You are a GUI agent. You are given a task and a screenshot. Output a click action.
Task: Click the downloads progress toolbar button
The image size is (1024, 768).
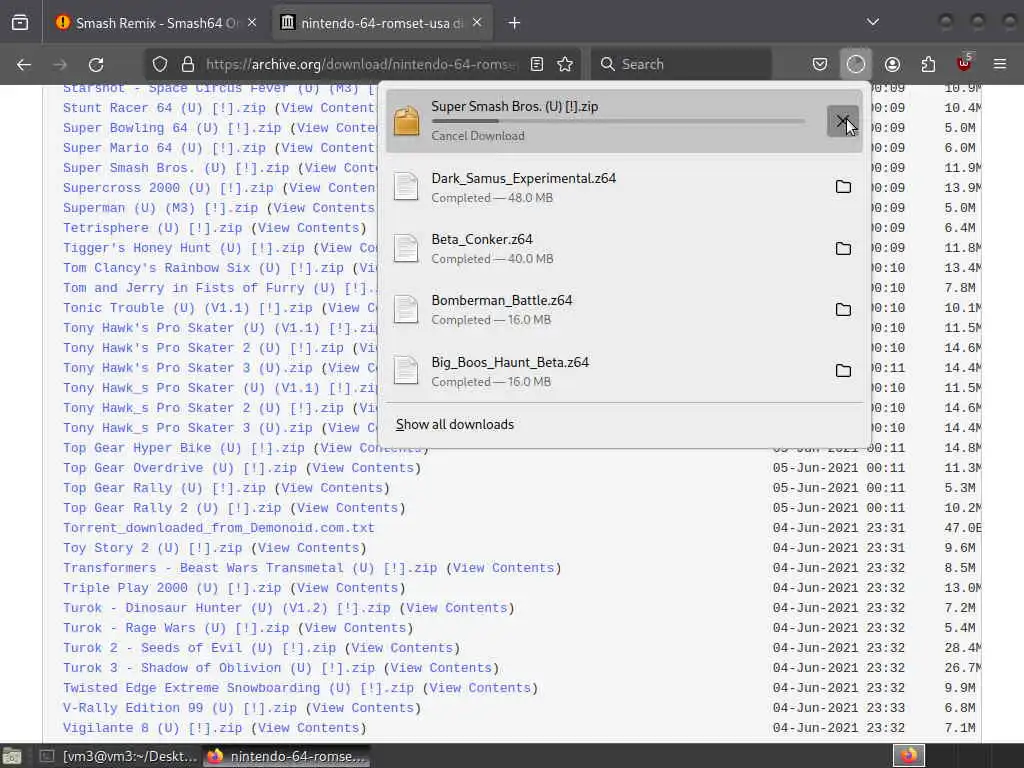tap(856, 64)
